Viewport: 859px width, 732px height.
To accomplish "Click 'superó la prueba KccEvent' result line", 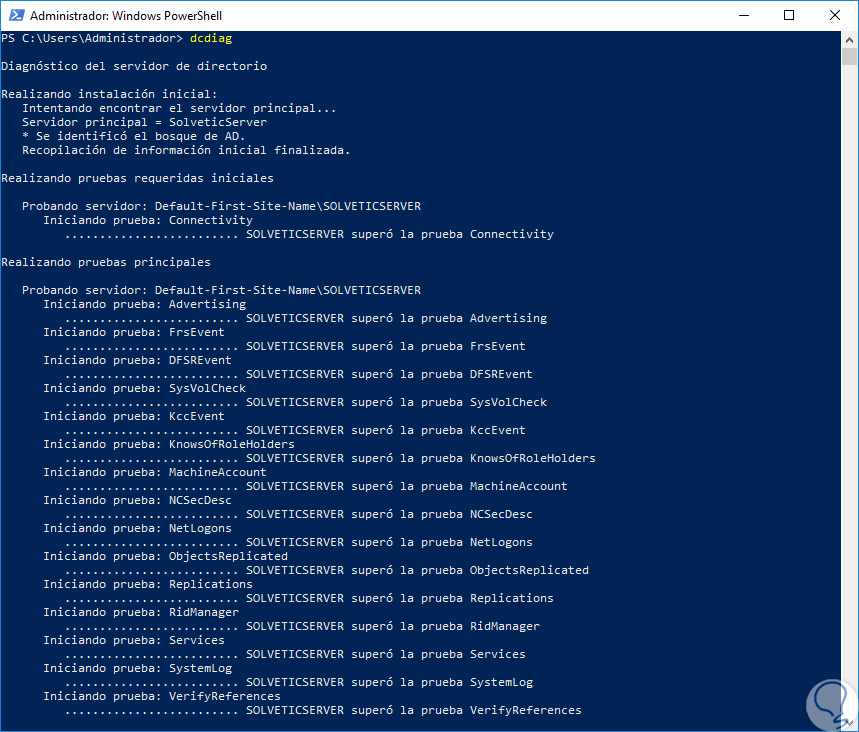I will point(295,430).
